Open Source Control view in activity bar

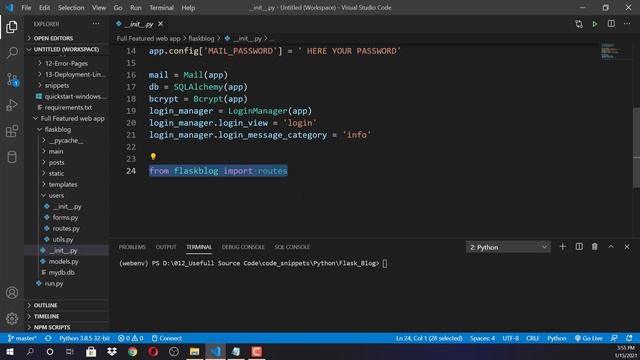pos(12,79)
